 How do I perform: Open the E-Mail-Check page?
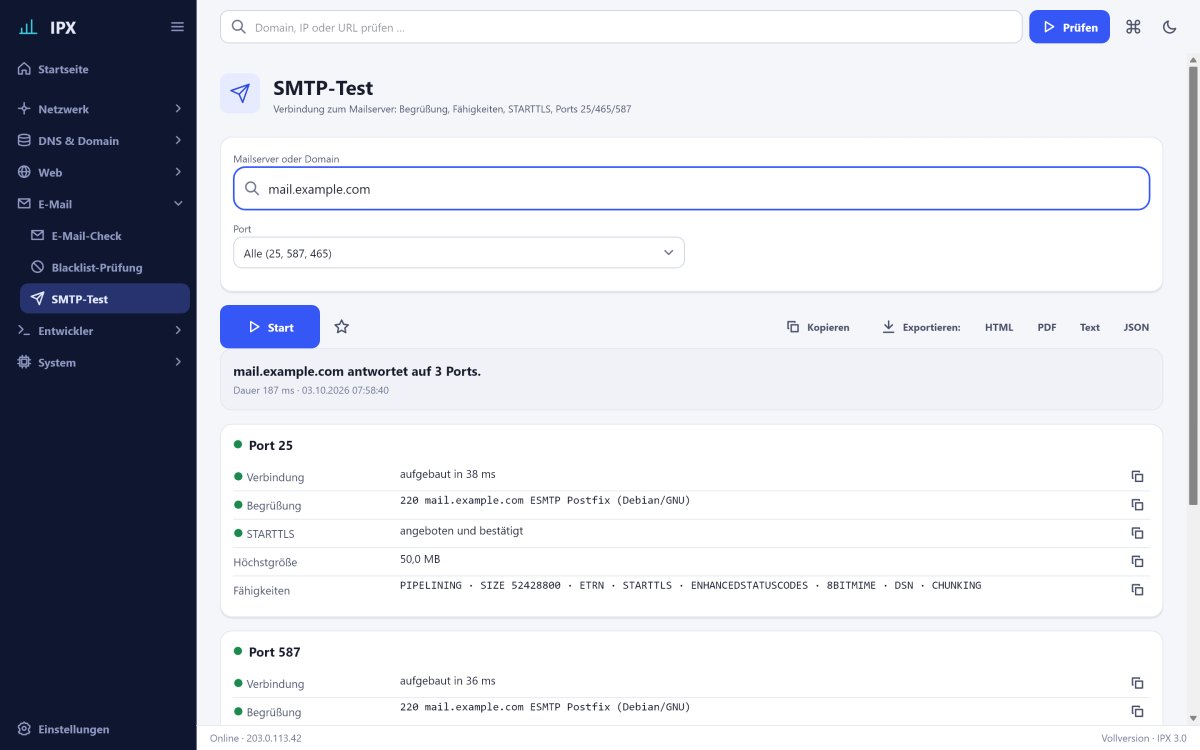click(105, 236)
